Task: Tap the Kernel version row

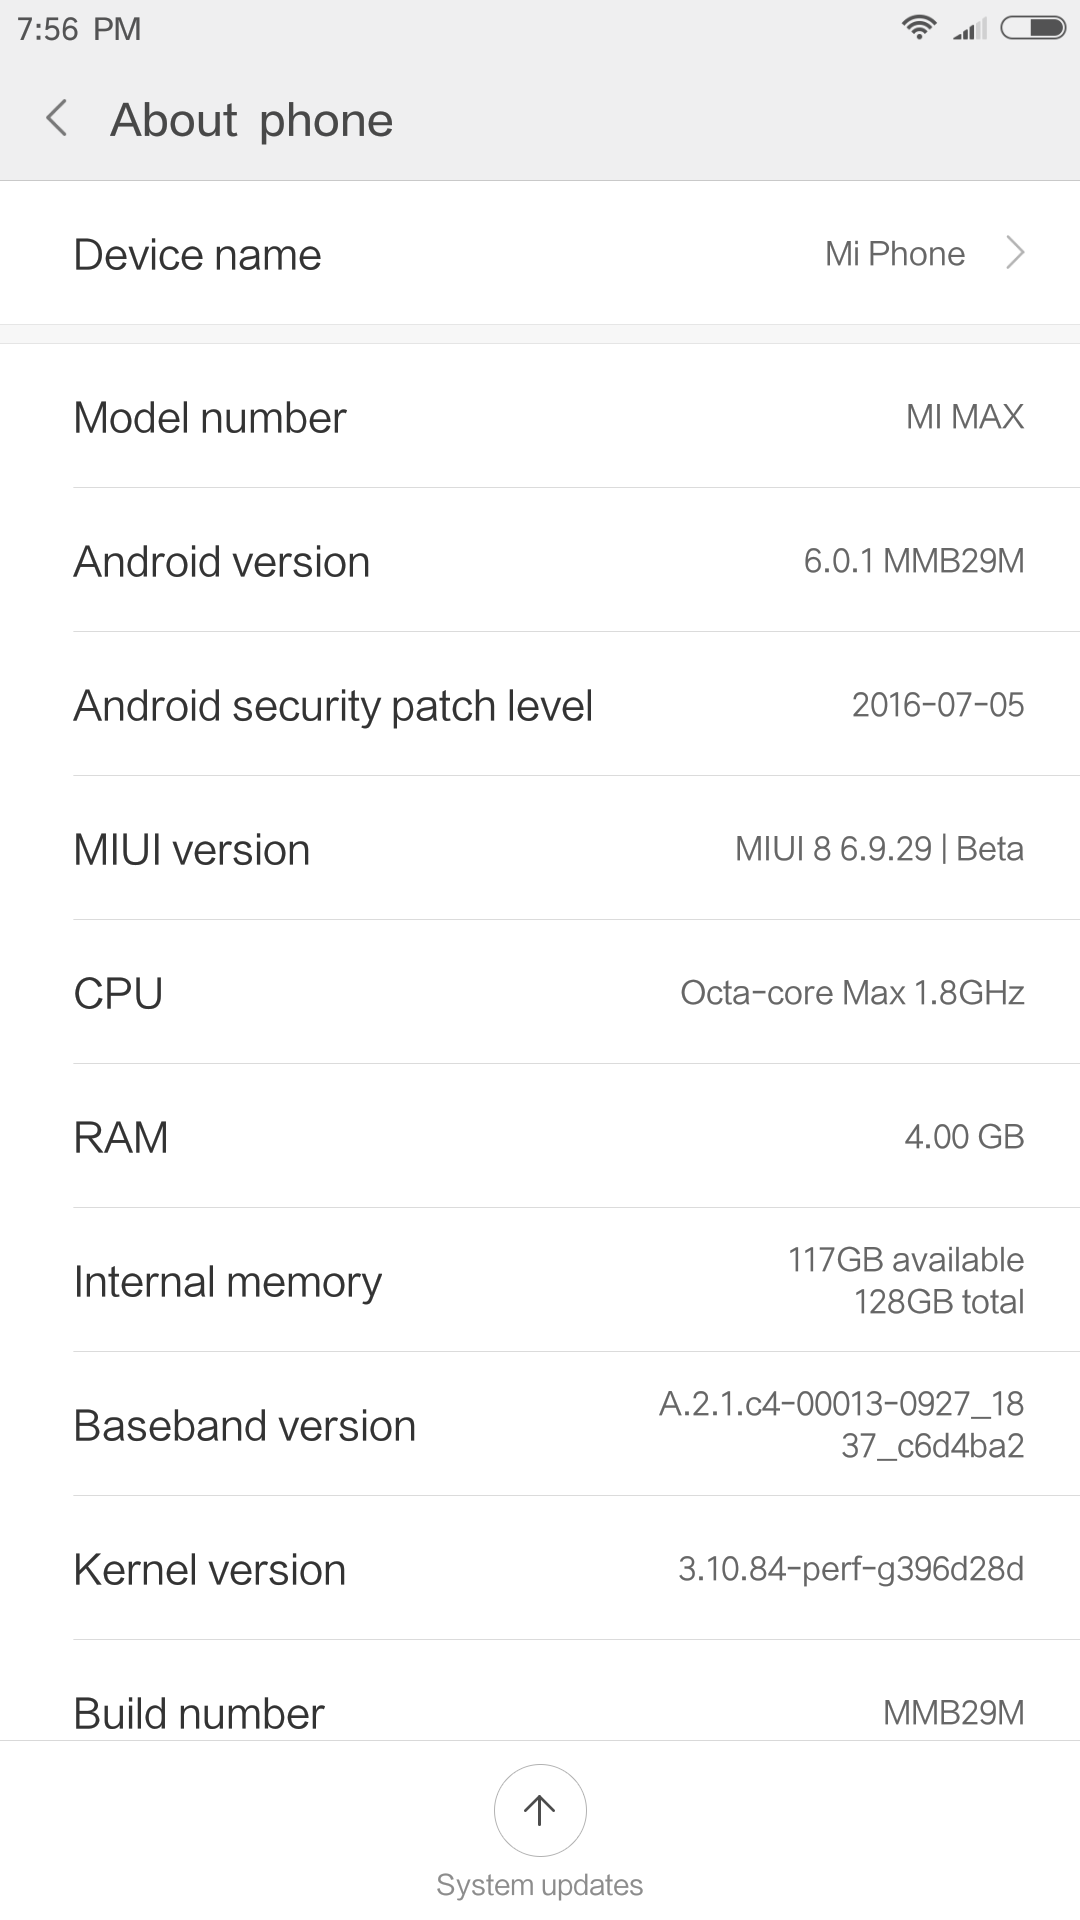Action: (540, 1569)
